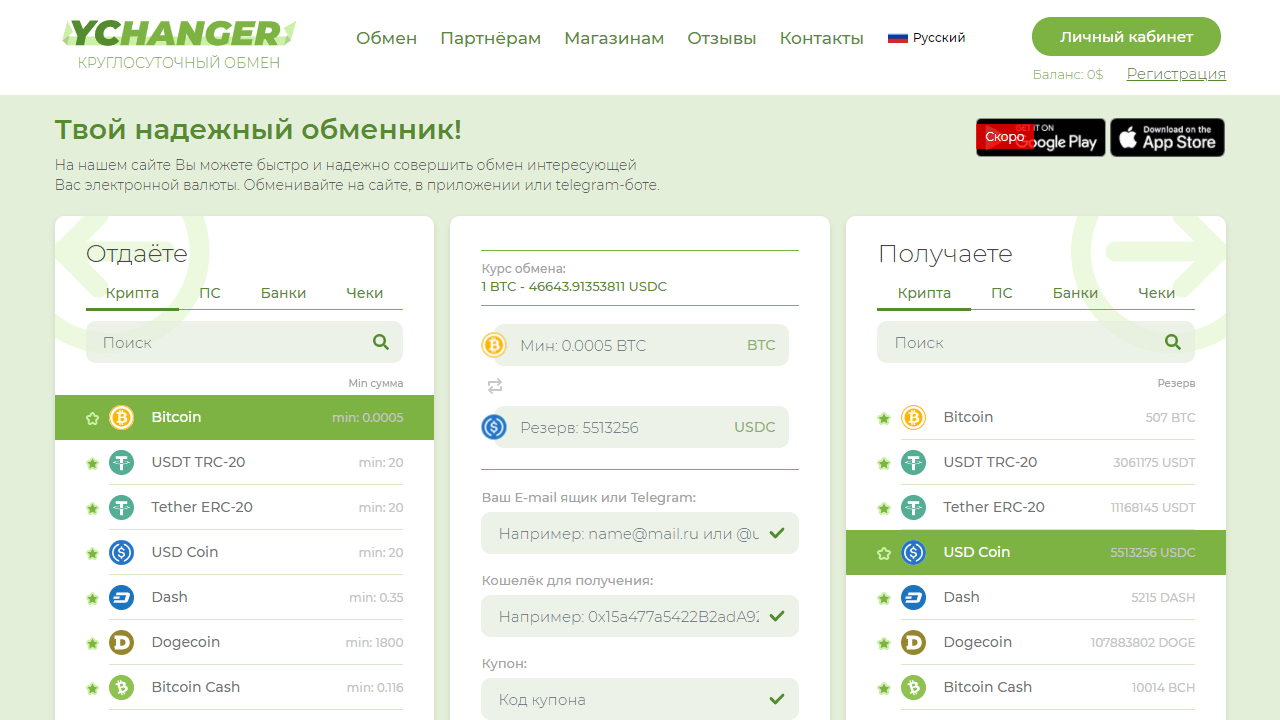
Task: Select ПС tab in Получаете panel
Action: [x=1001, y=293]
